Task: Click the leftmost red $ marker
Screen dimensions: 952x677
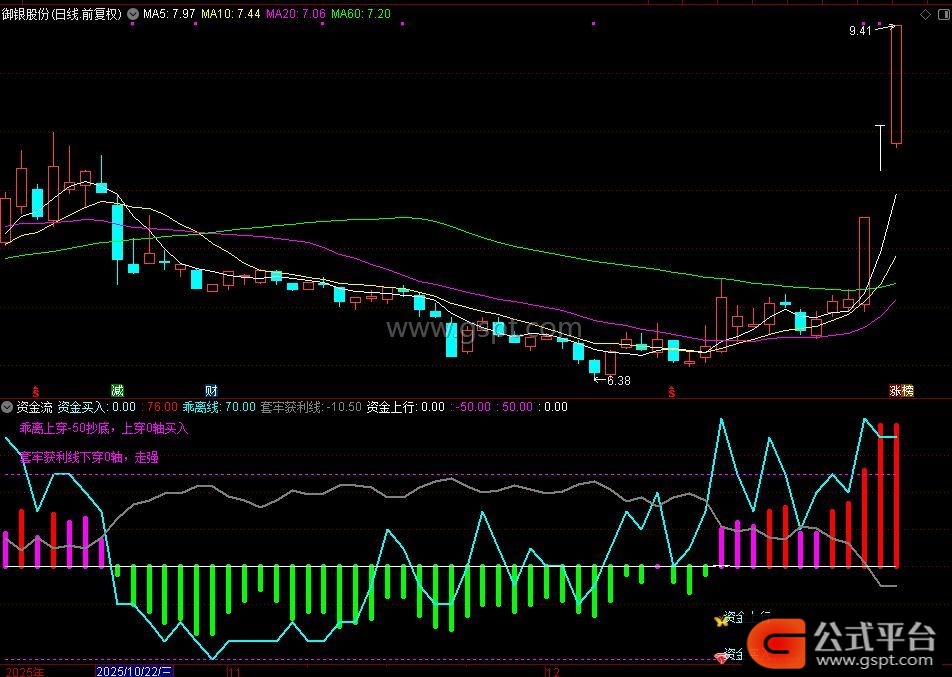Action: 37,390
